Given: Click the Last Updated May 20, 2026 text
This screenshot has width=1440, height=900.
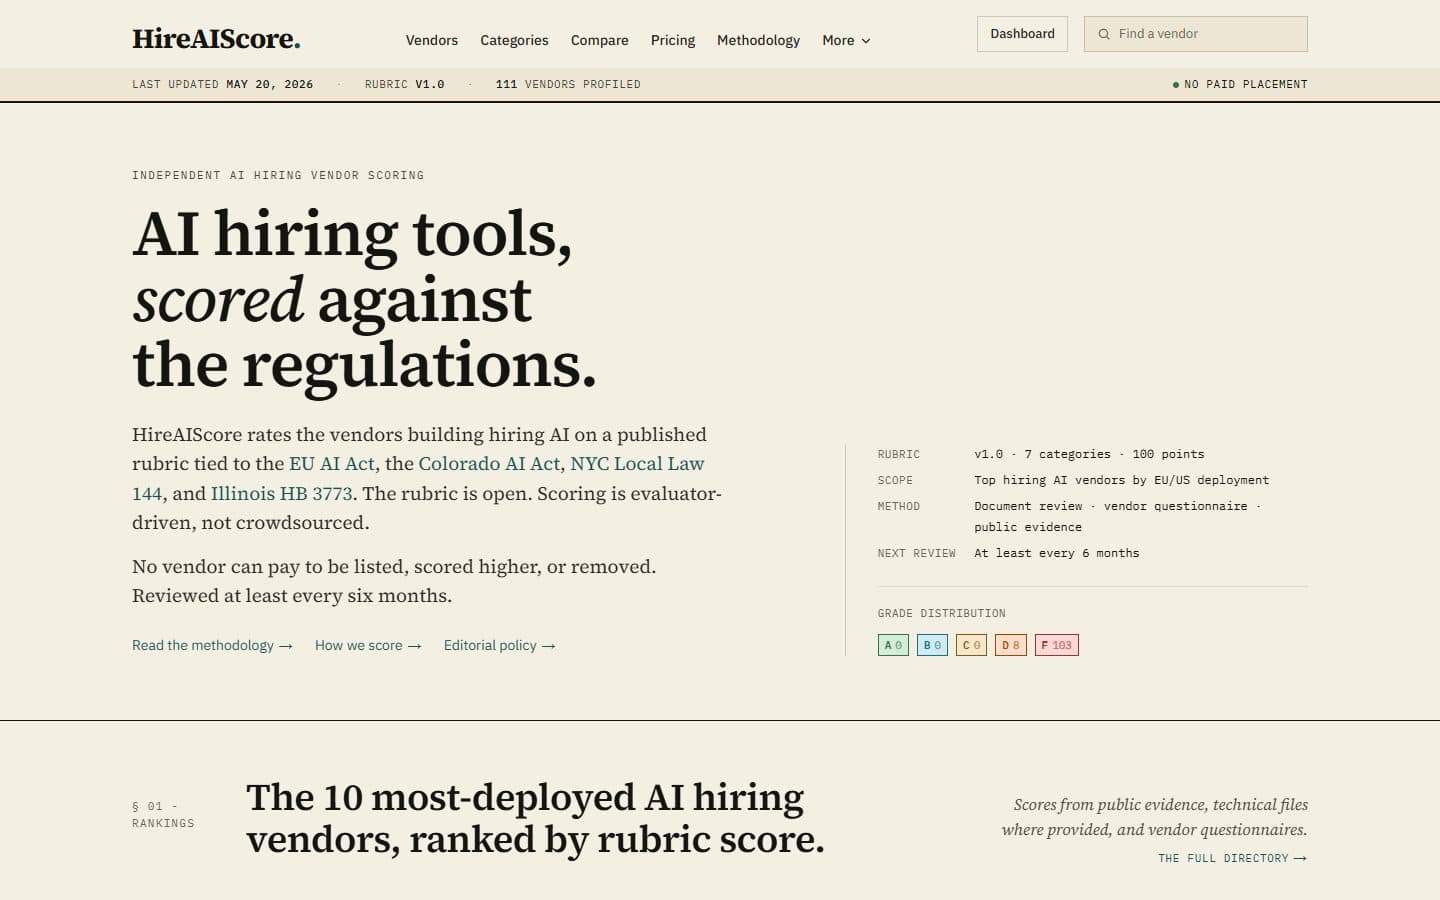Looking at the screenshot, I should tap(222, 84).
